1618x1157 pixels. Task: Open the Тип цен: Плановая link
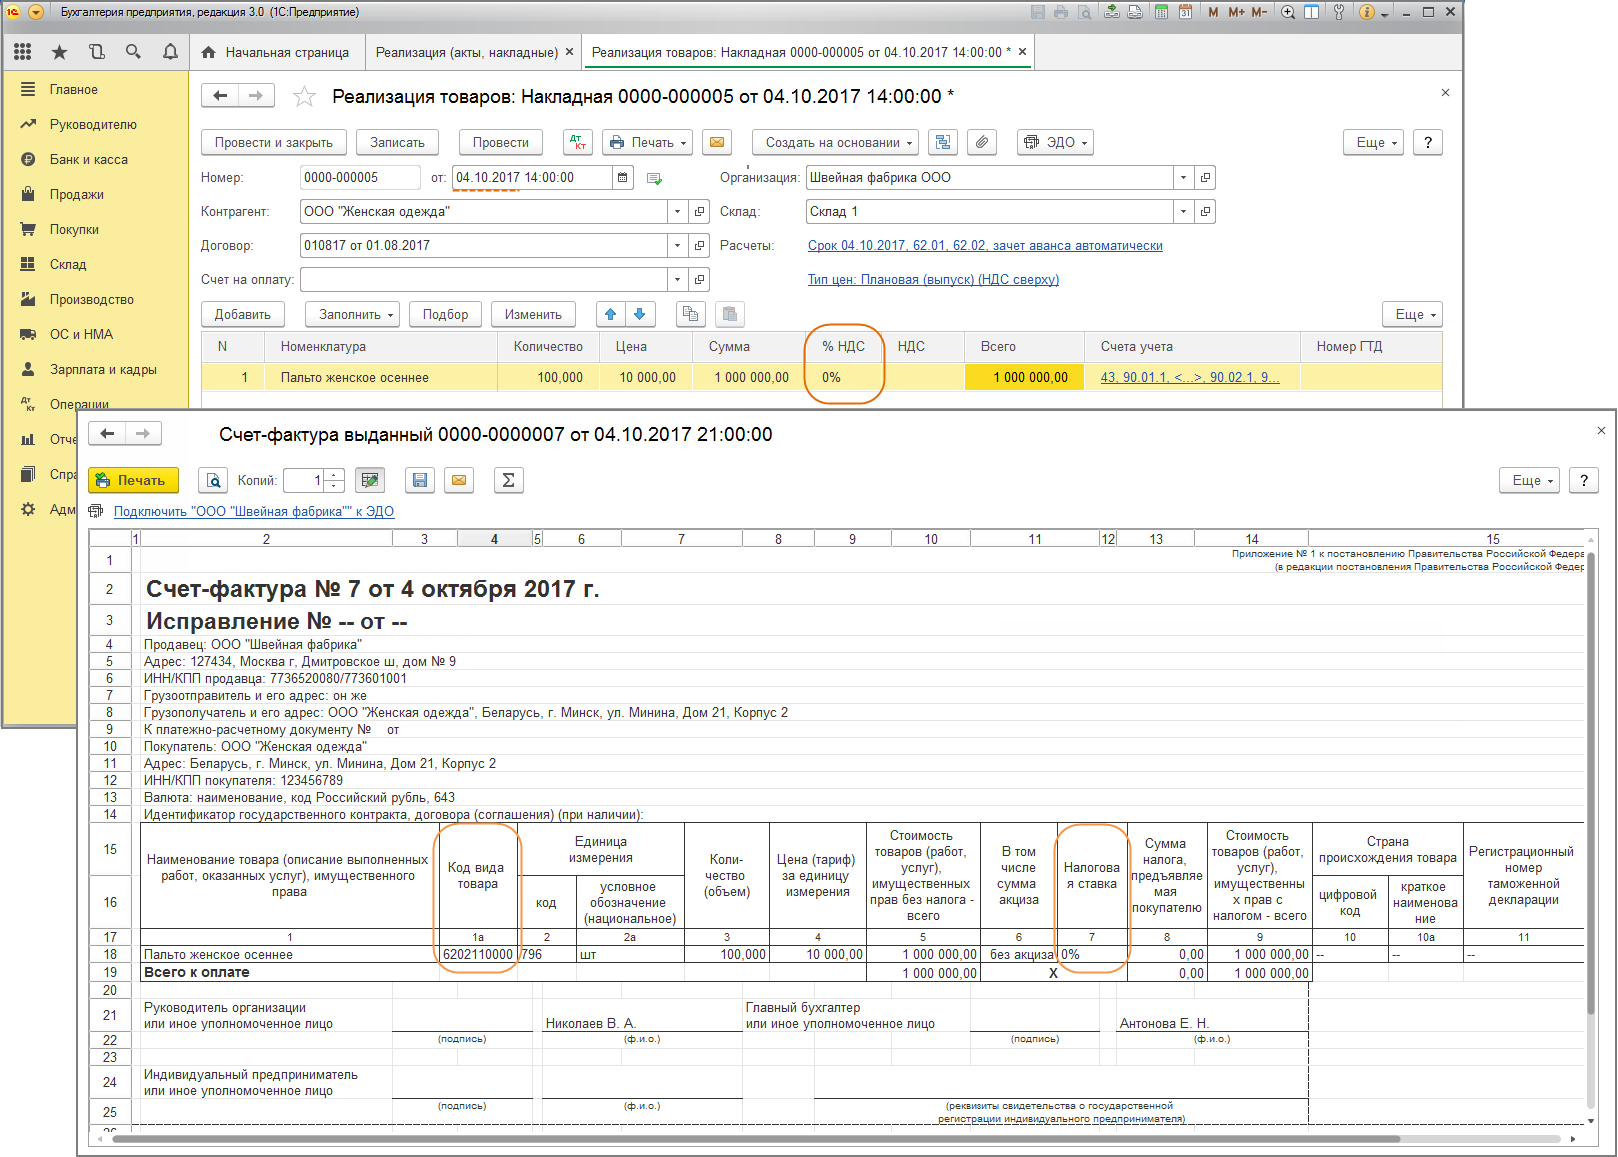click(x=932, y=280)
